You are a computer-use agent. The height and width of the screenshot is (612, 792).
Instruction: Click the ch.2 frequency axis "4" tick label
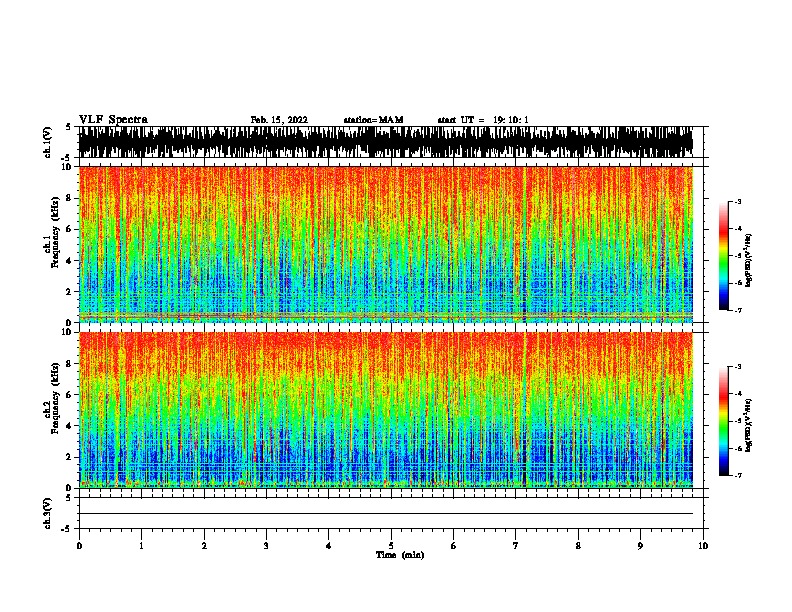69,426
